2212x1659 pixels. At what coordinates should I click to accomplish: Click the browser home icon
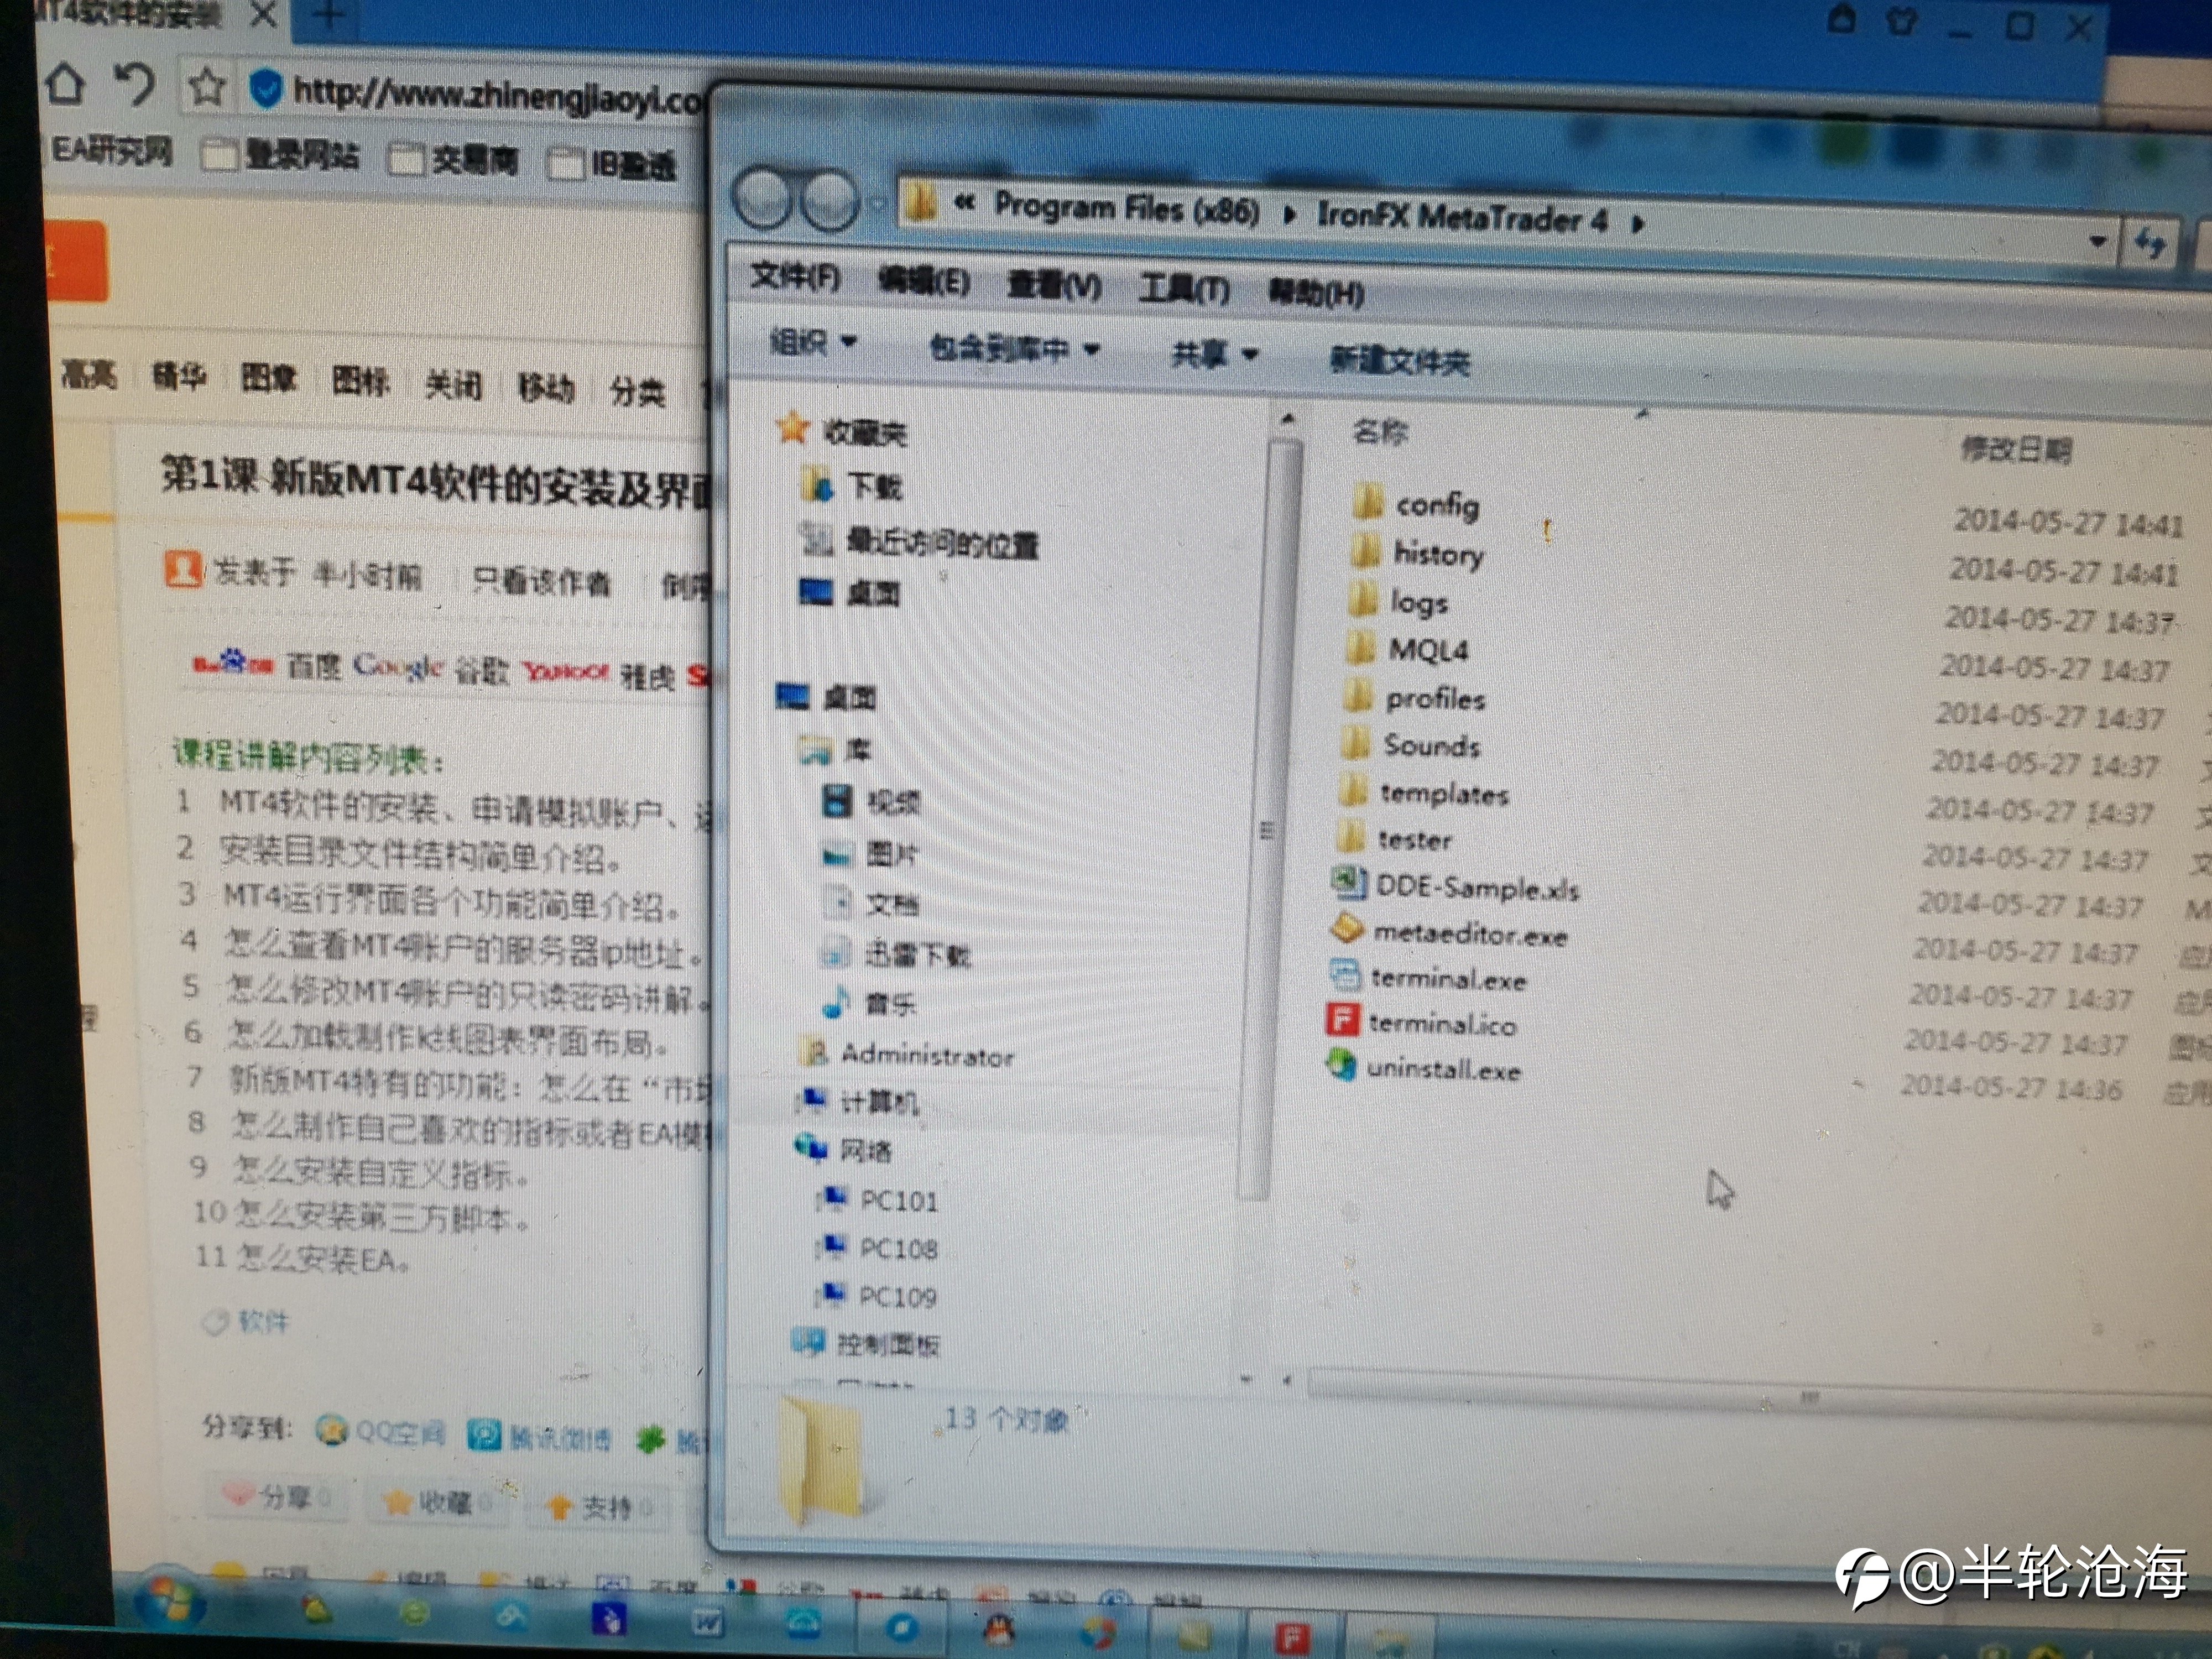click(65, 84)
